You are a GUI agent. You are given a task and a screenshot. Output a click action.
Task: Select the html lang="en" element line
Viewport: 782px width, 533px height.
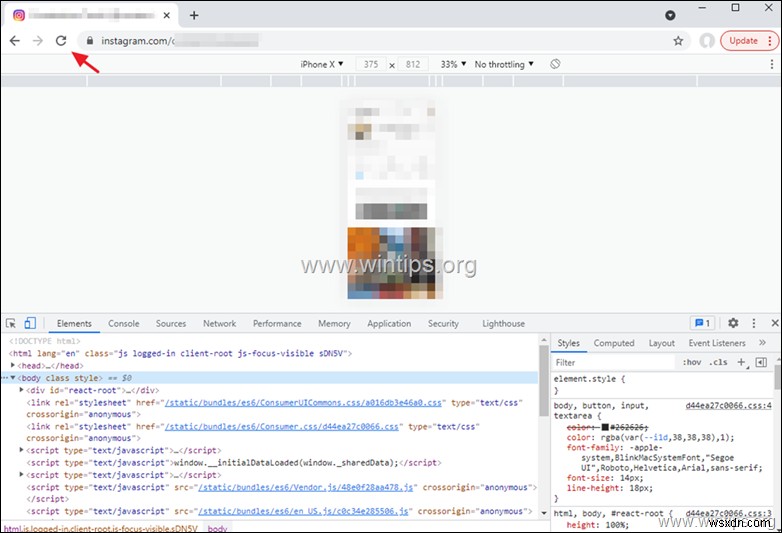point(181,354)
